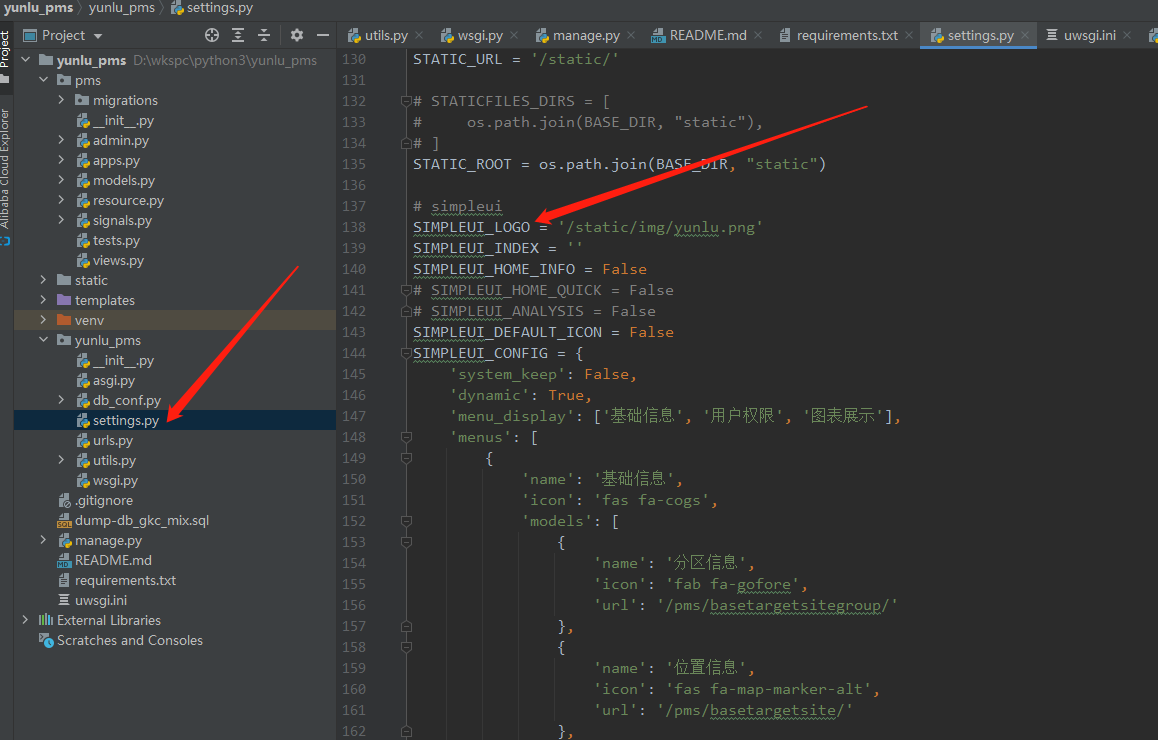Expand the db_conf.py node

61,400
